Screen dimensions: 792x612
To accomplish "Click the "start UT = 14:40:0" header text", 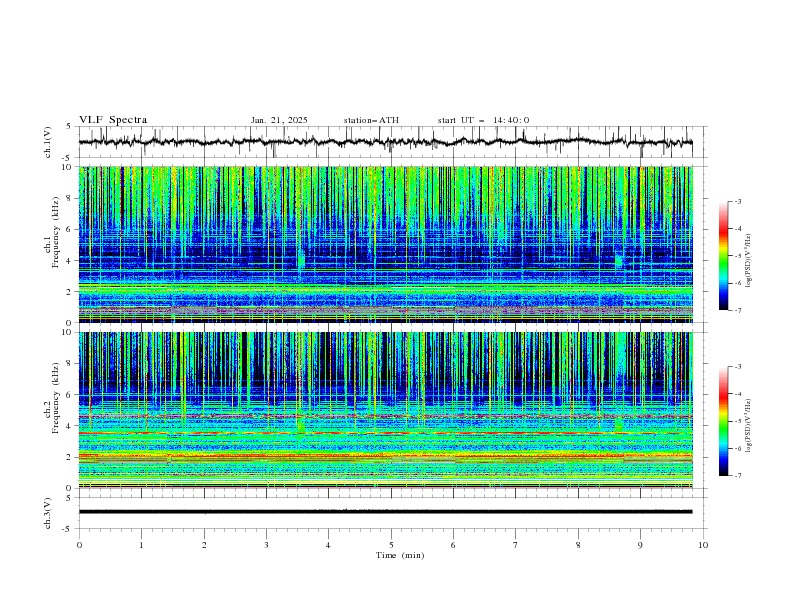I will pos(483,120).
